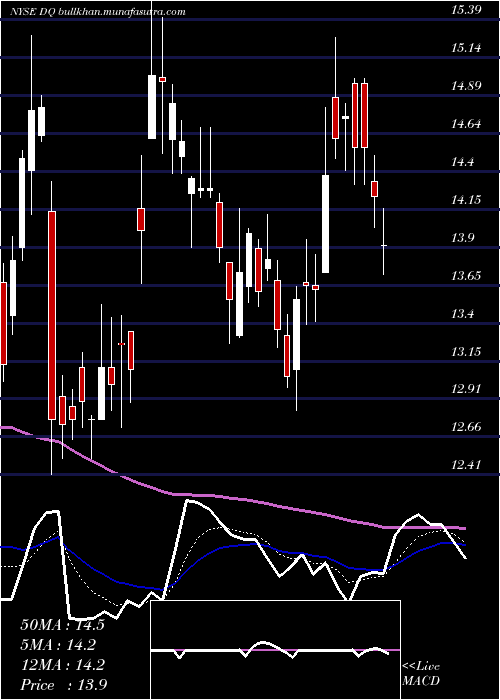The image size is (500, 700).
Task: Click the <<Live MACD label
Action: [x=421, y=673]
